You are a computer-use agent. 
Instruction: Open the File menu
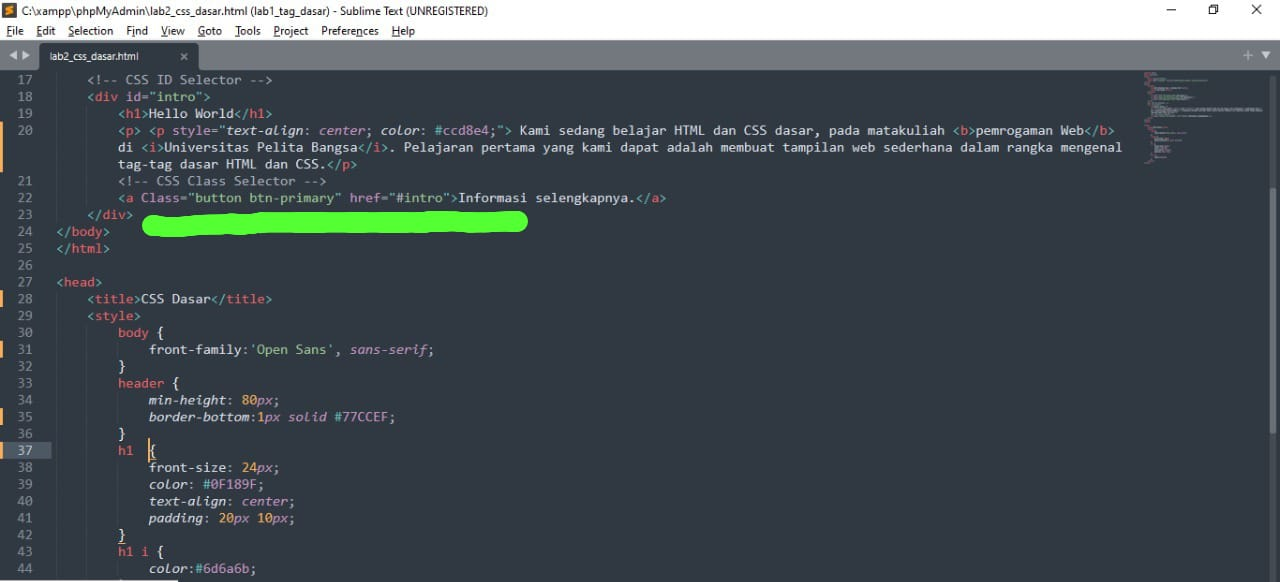15,31
